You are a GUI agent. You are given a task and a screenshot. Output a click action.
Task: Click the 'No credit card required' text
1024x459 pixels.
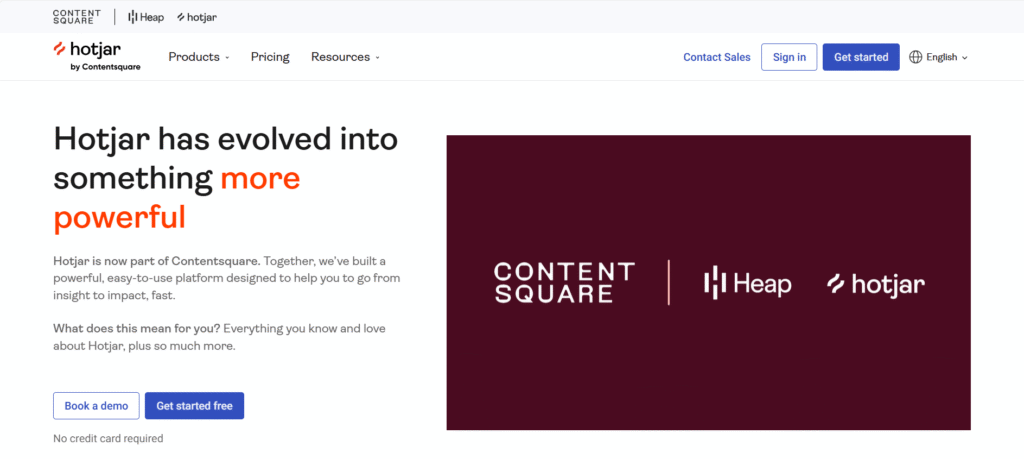click(x=108, y=438)
